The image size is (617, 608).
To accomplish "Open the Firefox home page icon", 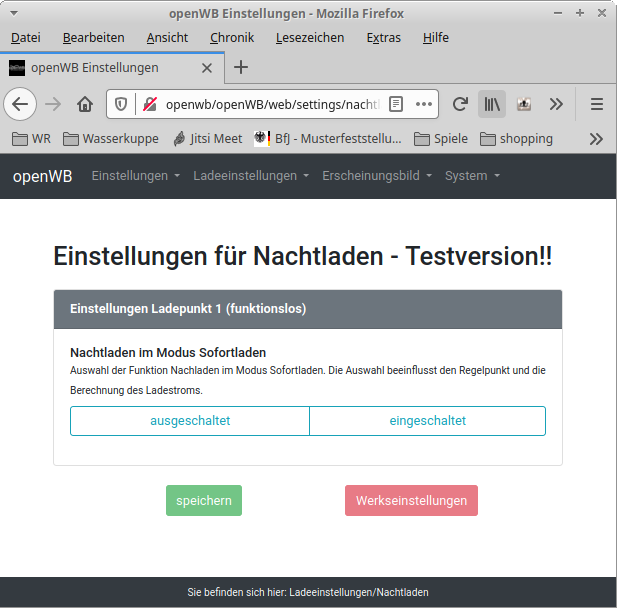I will [x=85, y=104].
